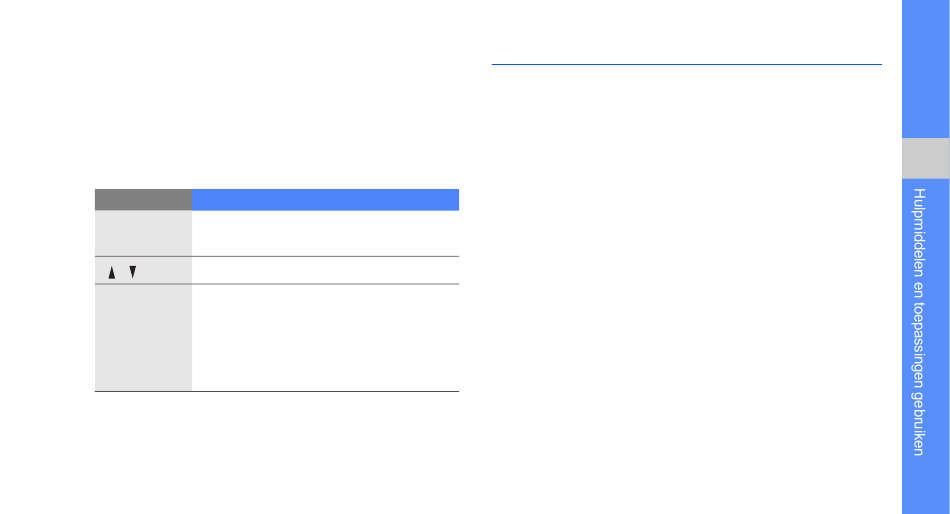The image size is (950, 514).
Task: Click the divider line beneath the arrow row
Action: click(x=277, y=284)
